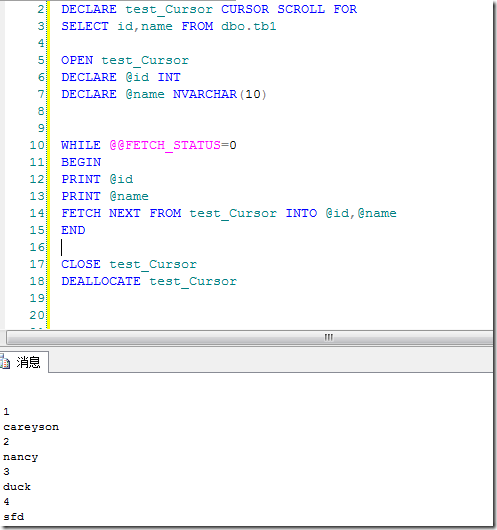Click the NVARCHAR type on line 7
The width and height of the screenshot is (497, 530).
[x=205, y=94]
